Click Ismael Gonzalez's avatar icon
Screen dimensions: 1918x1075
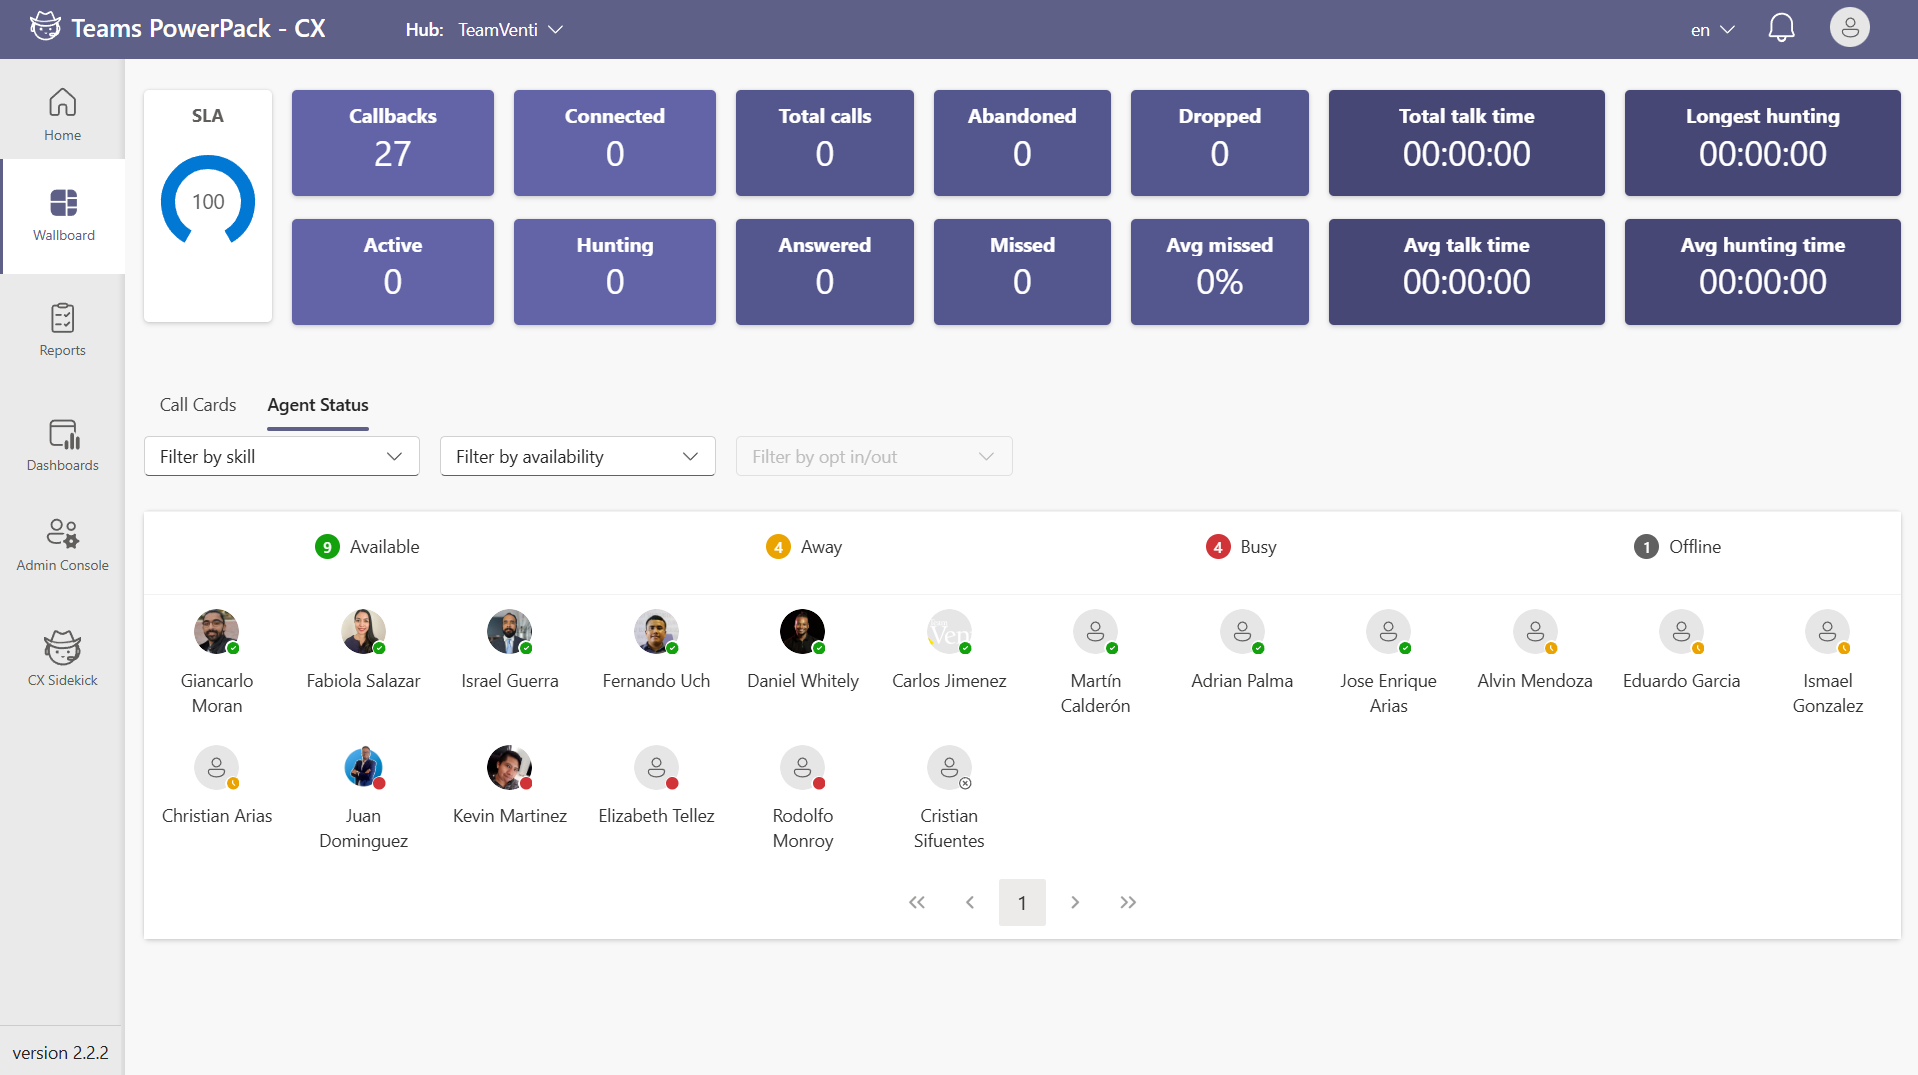[x=1828, y=632]
